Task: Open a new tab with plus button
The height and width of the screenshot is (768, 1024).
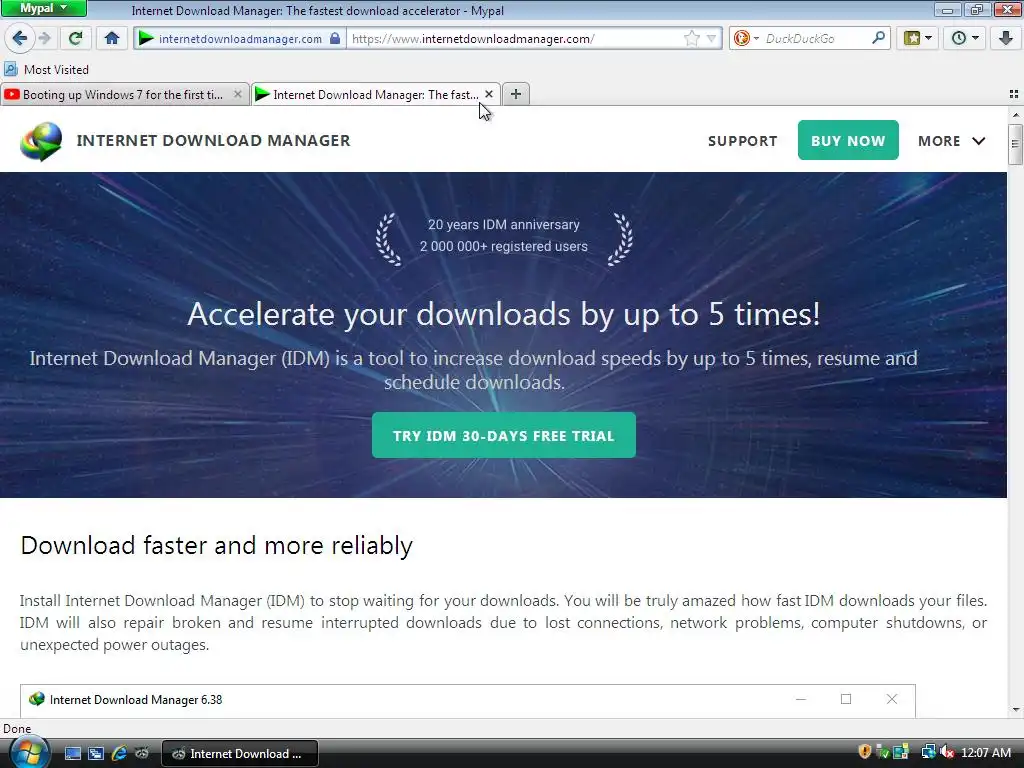Action: click(516, 95)
